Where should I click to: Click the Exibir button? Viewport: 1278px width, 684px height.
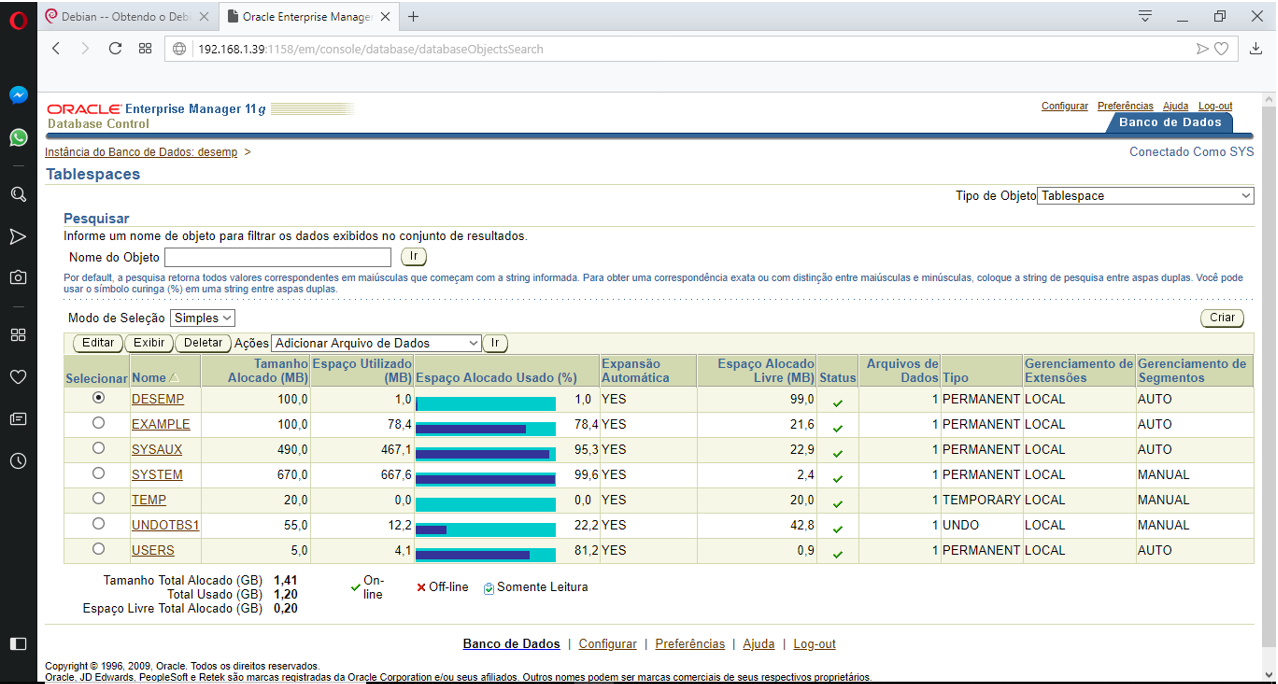click(149, 343)
